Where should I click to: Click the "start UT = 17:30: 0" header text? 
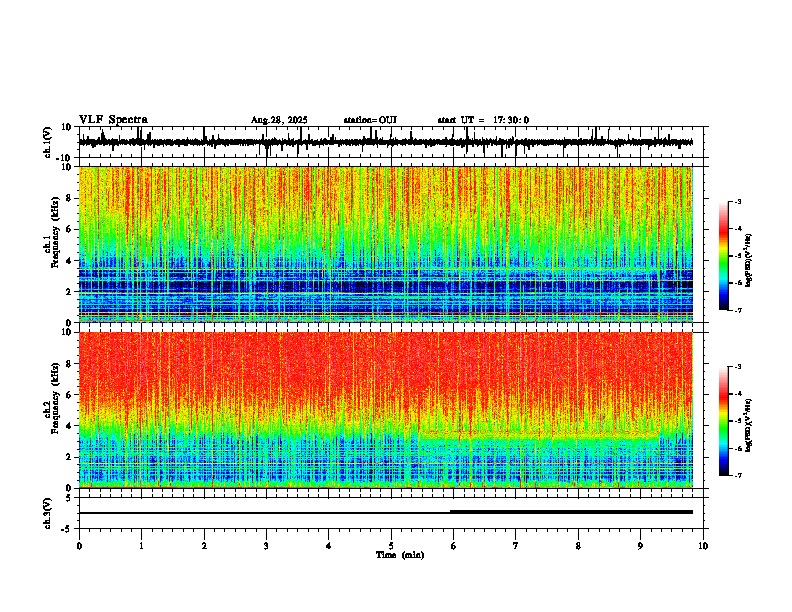pyautogui.click(x=483, y=120)
